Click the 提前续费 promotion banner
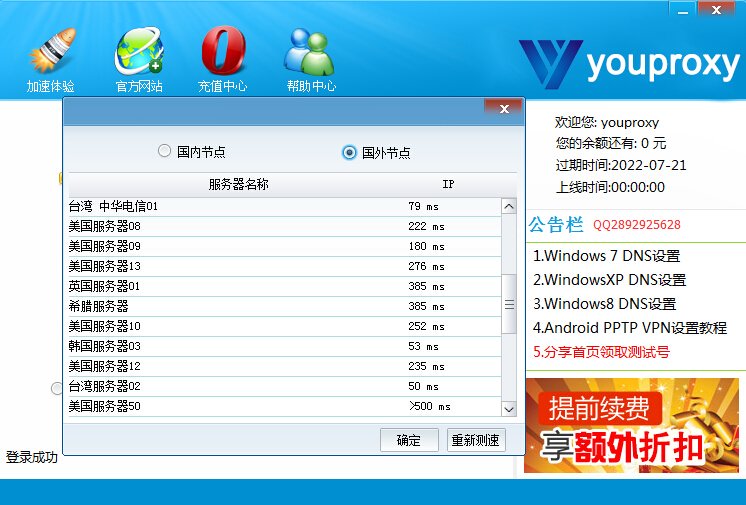 [x=632, y=425]
